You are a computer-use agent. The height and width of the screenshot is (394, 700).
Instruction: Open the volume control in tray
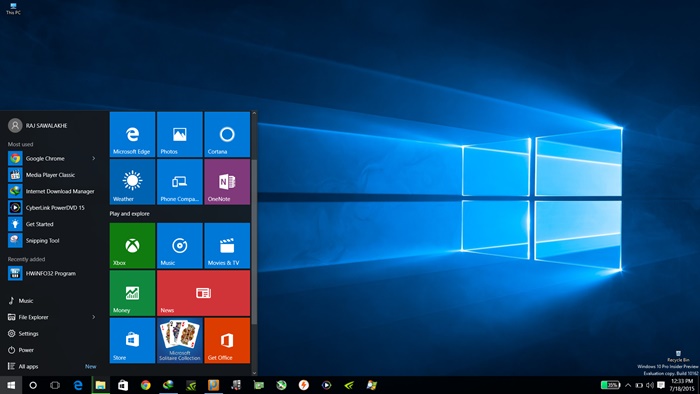click(x=650, y=385)
